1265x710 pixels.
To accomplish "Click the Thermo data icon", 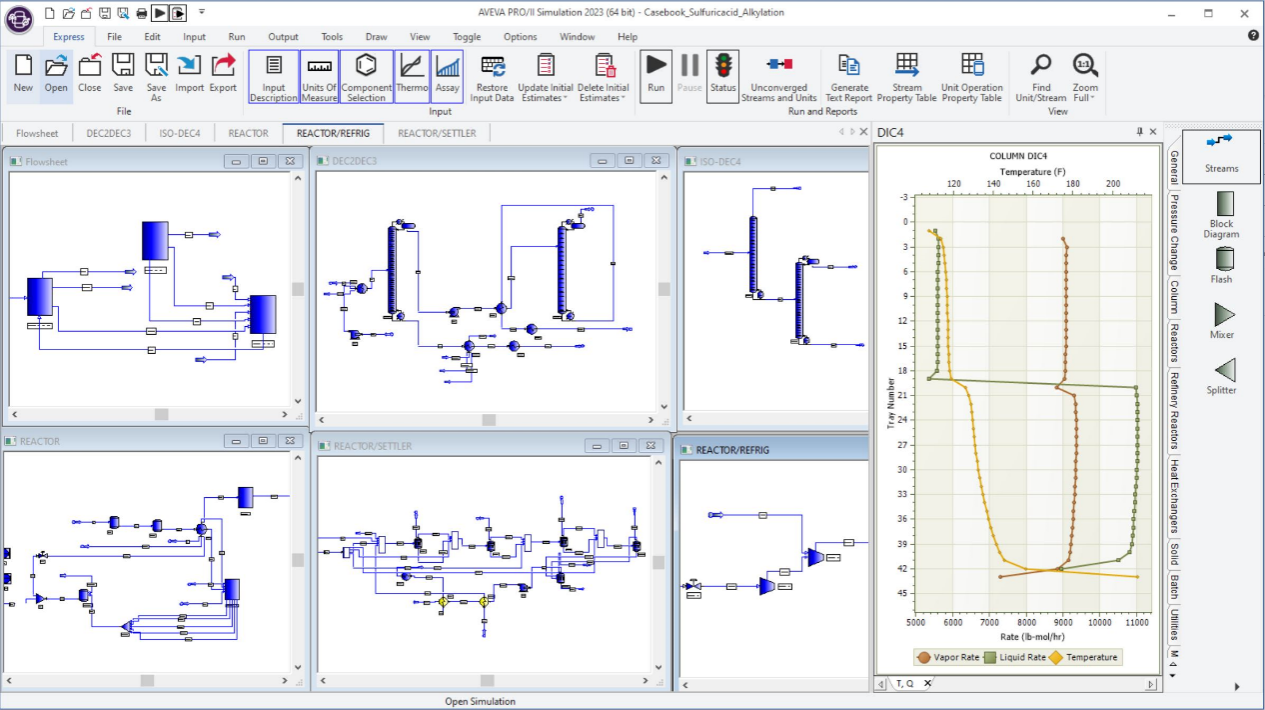I will coord(412,76).
